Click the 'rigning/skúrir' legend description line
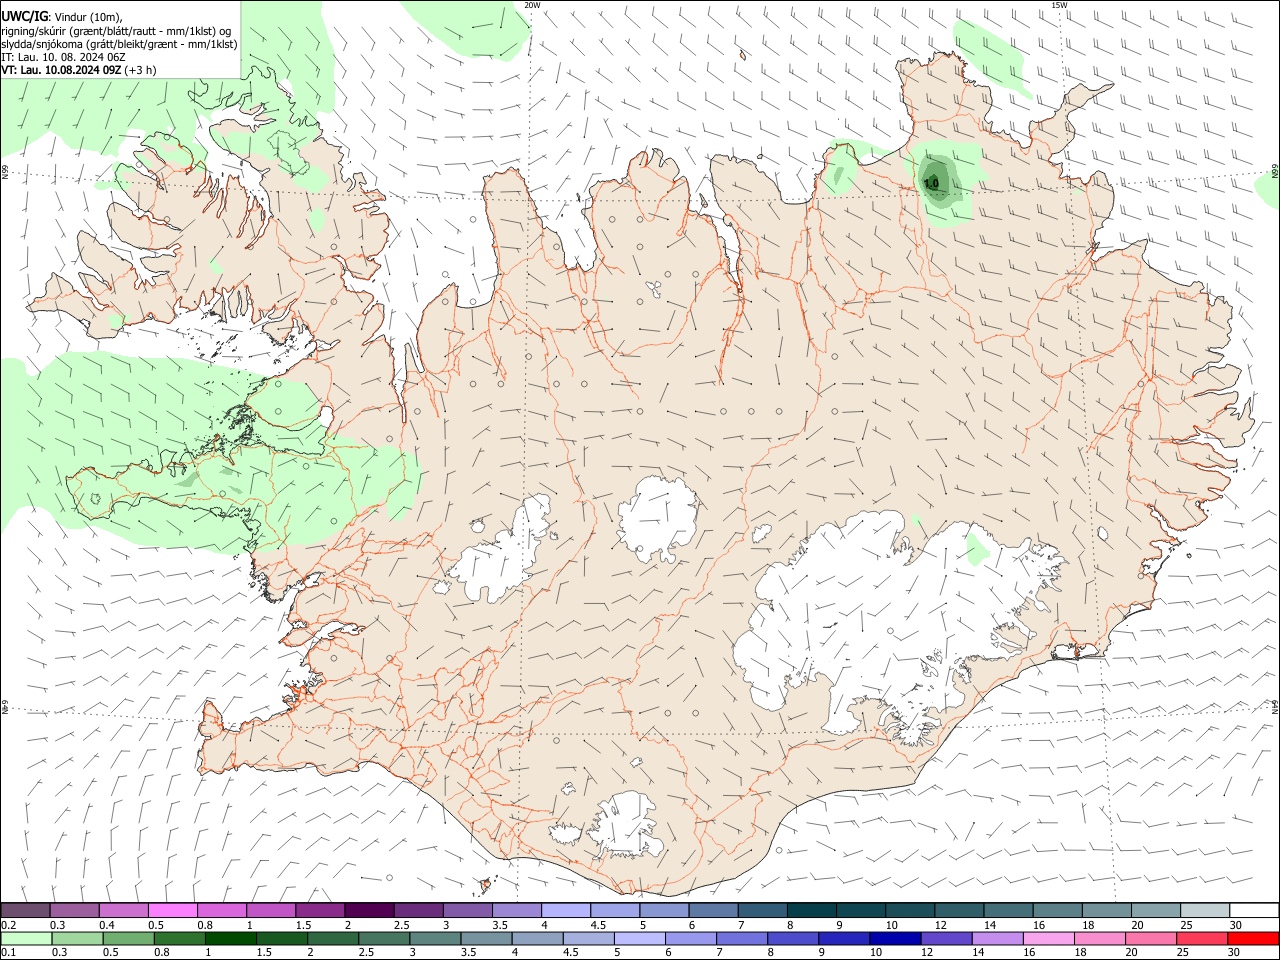This screenshot has height=960, width=1280. (x=116, y=31)
